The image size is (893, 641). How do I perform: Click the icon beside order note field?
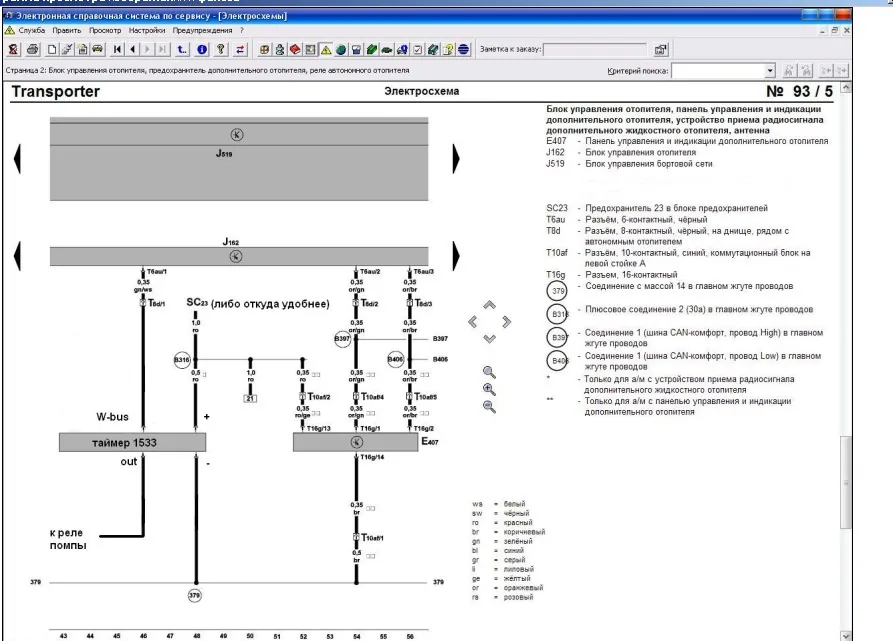tap(661, 50)
